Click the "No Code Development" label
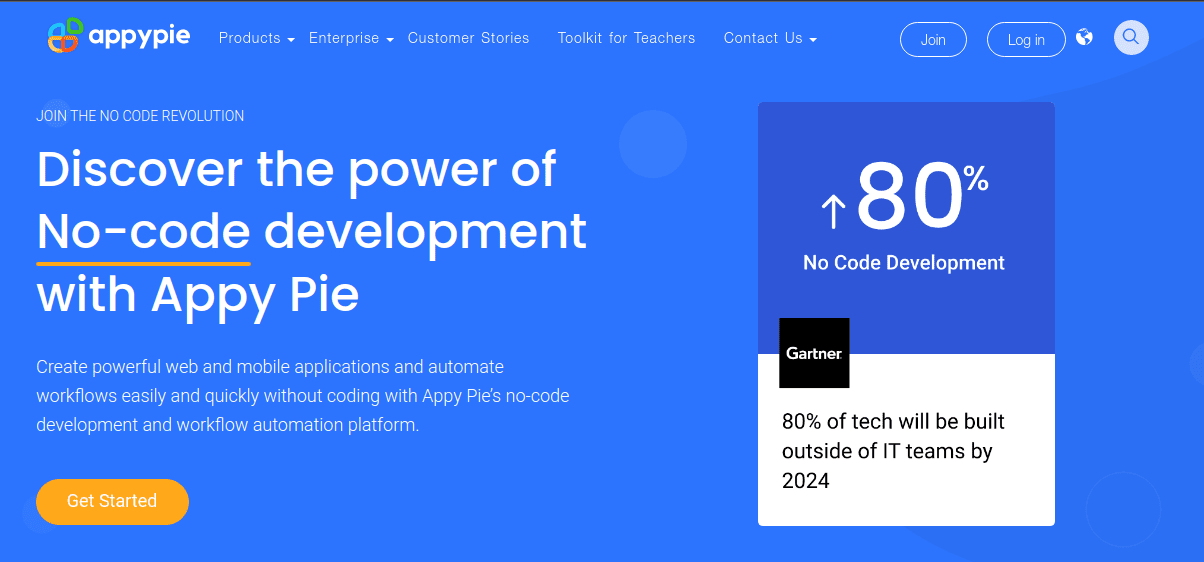1204x562 pixels. coord(904,263)
